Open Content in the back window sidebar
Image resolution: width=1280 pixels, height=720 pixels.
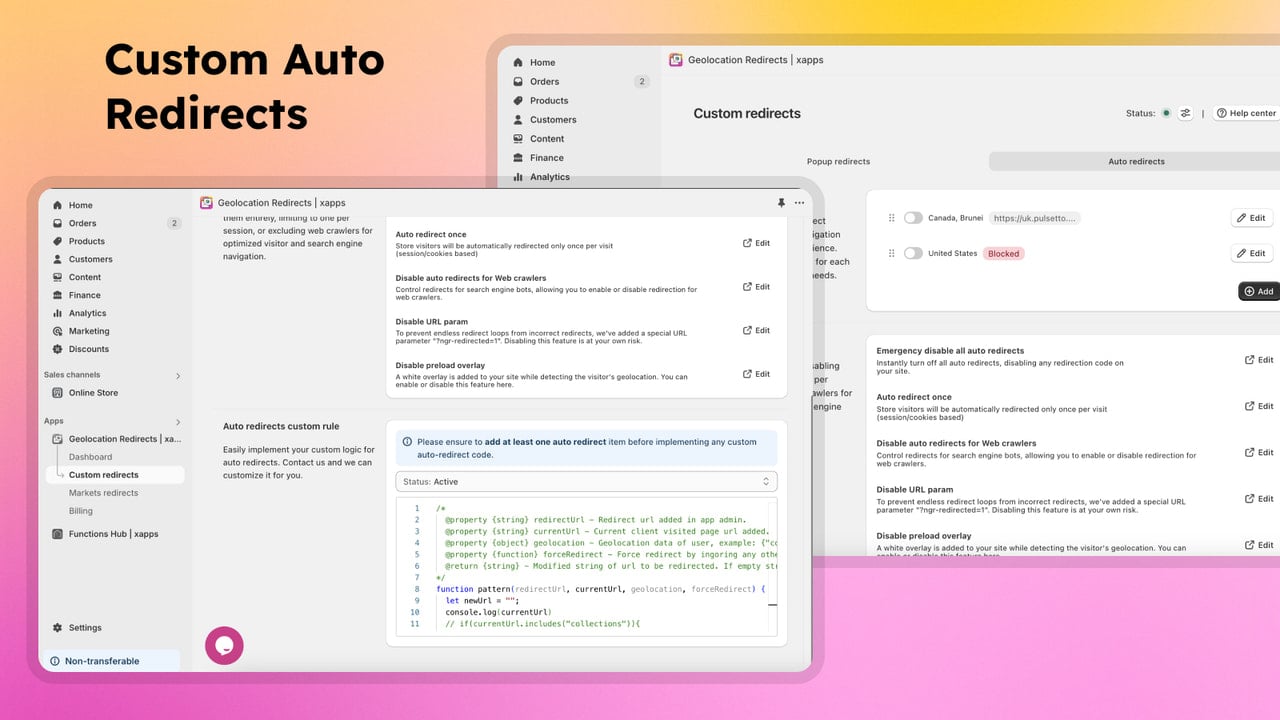[x=547, y=139]
